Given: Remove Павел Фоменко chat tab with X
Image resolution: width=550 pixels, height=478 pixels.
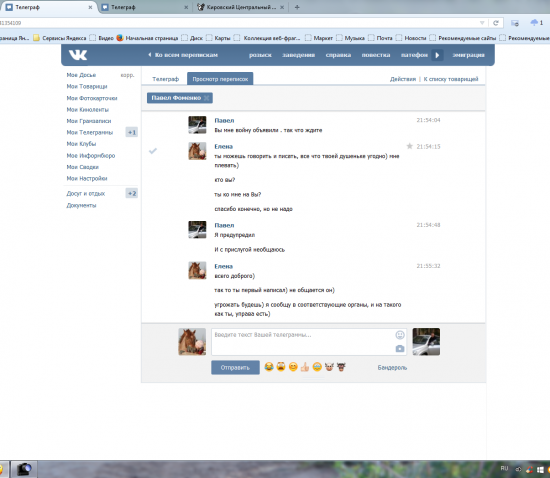Looking at the screenshot, I should pos(207,98).
